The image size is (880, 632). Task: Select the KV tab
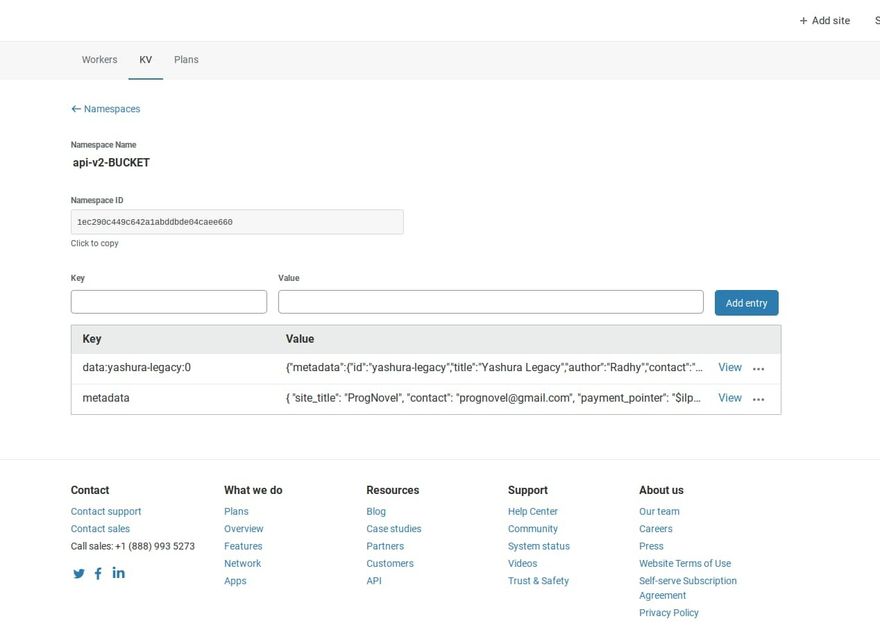pyautogui.click(x=145, y=60)
